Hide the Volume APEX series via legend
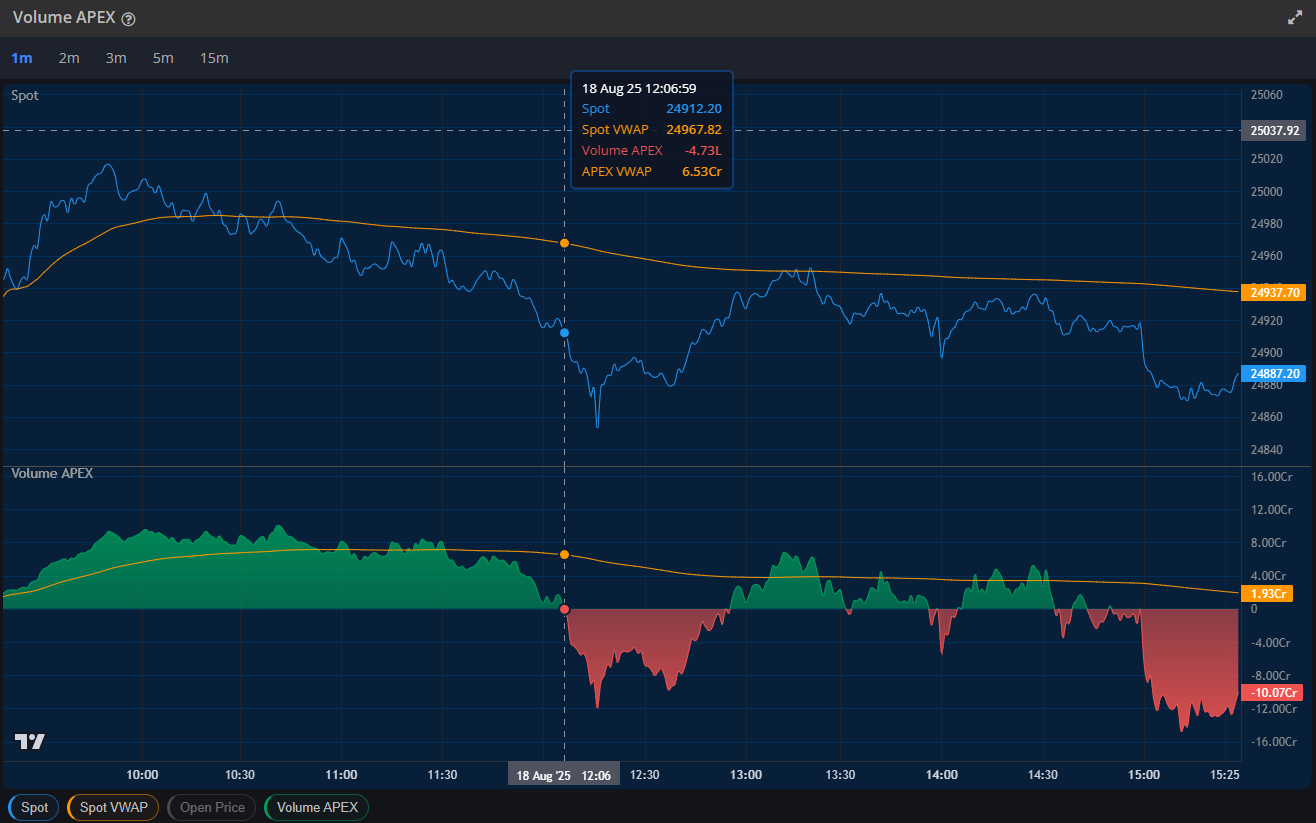The image size is (1316, 823). point(316,807)
